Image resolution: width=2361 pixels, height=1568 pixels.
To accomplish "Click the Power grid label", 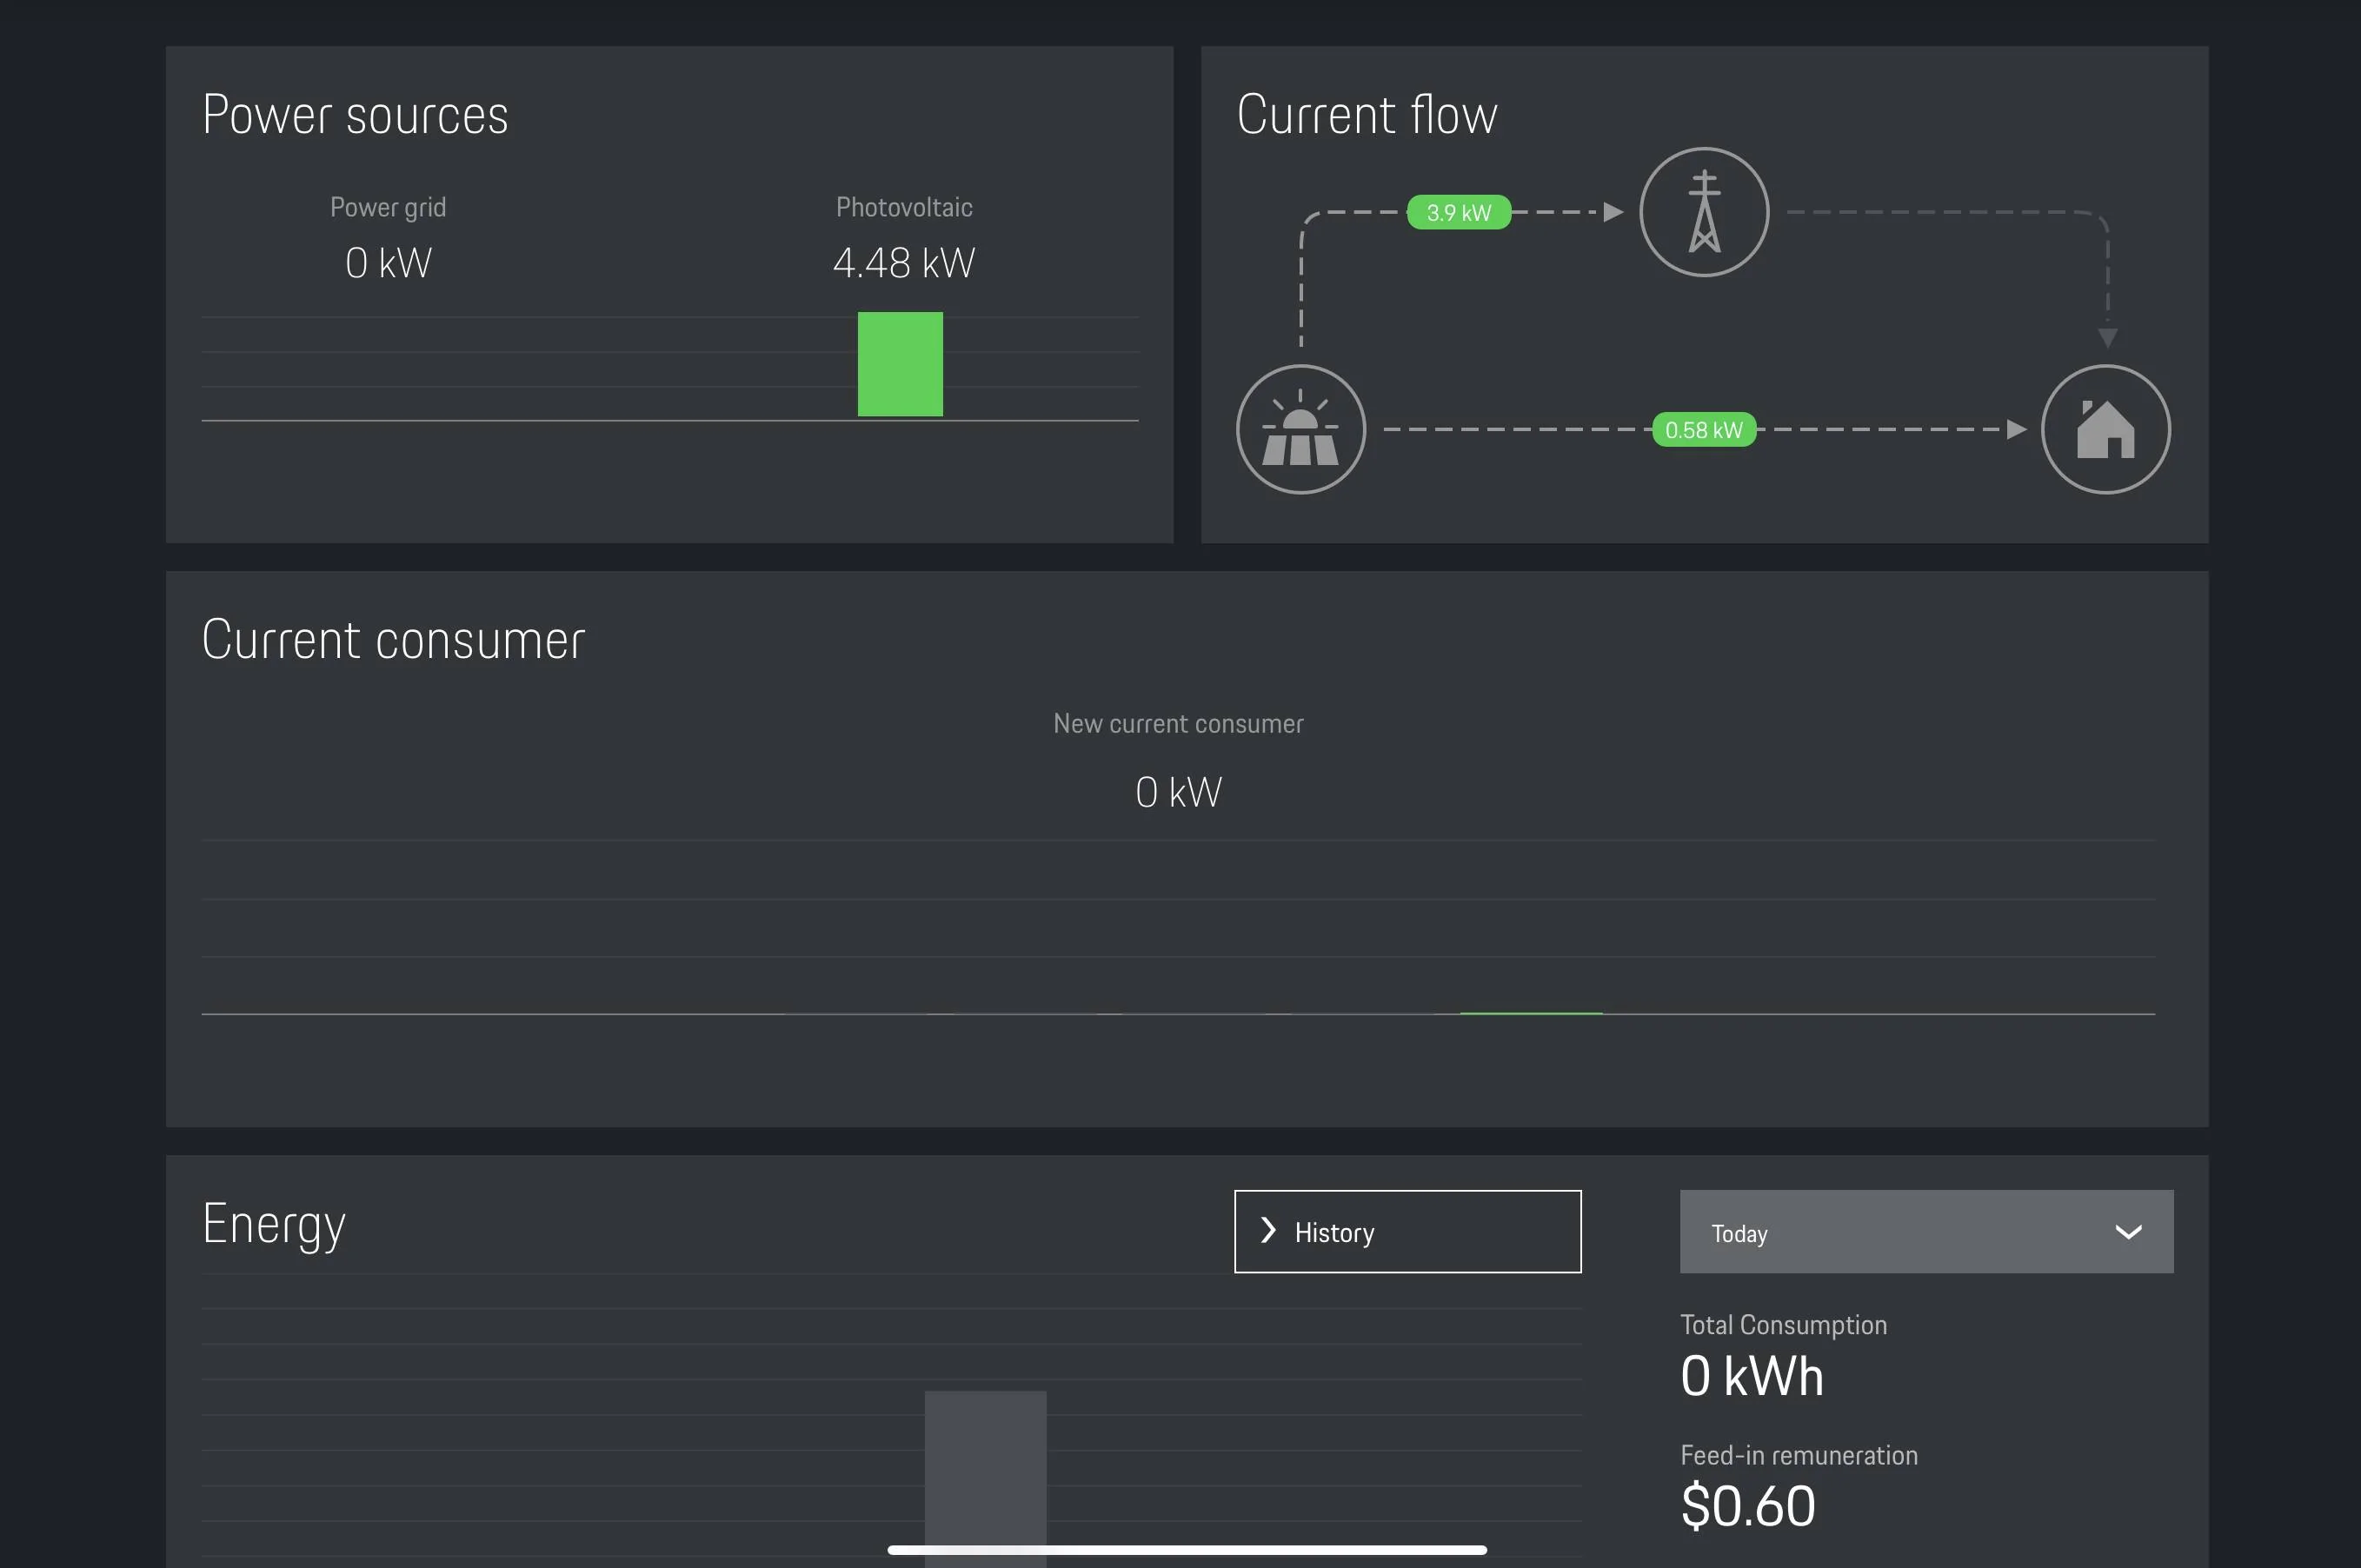I will pyautogui.click(x=388, y=208).
